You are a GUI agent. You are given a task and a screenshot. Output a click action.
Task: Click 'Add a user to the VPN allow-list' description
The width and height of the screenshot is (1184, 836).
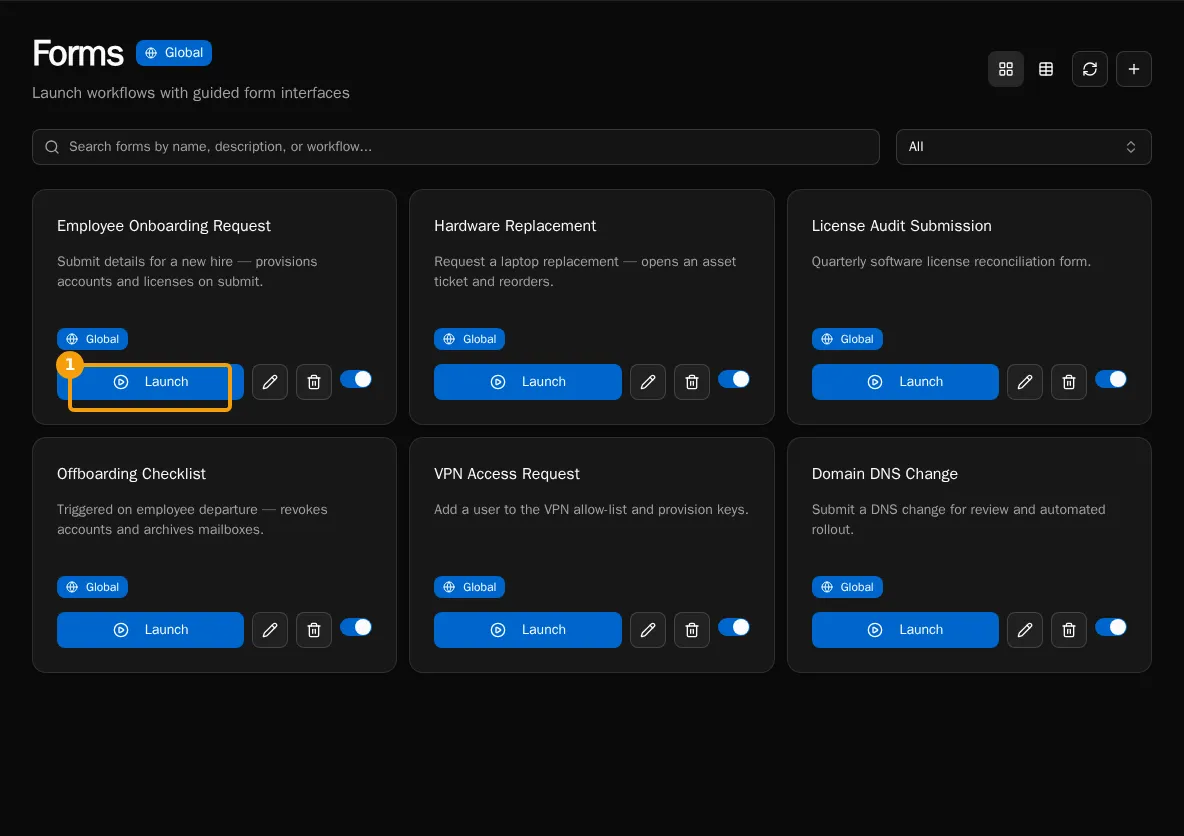click(591, 509)
